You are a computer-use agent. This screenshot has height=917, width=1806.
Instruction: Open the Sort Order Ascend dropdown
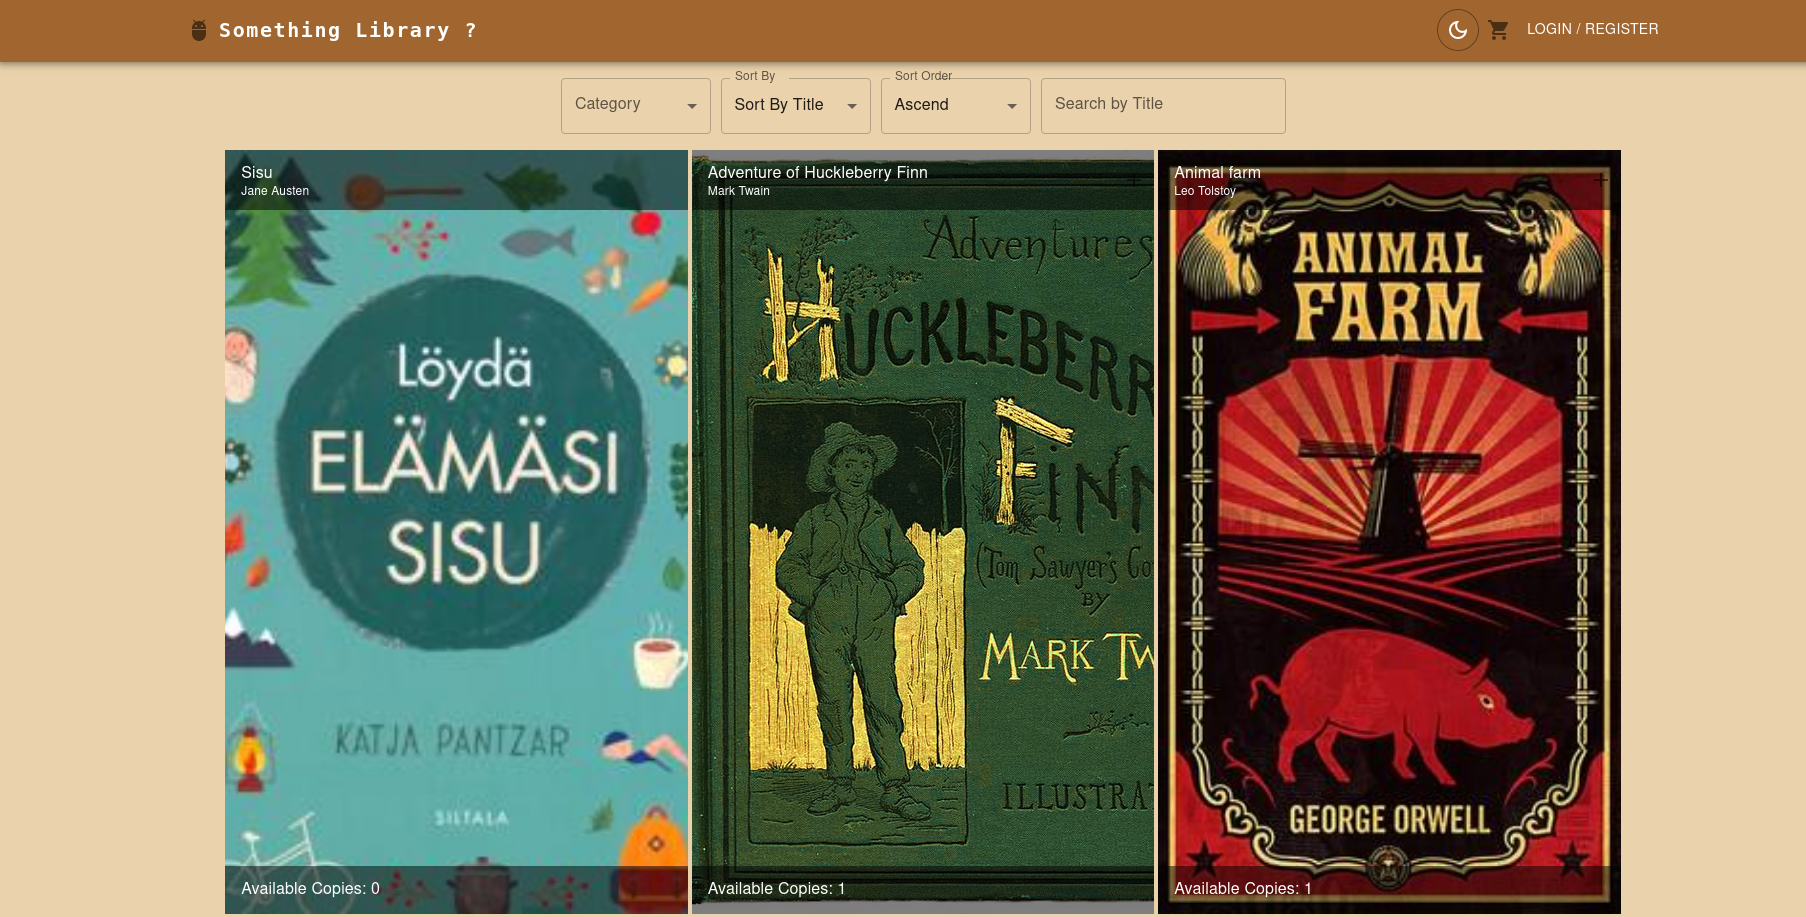point(955,105)
